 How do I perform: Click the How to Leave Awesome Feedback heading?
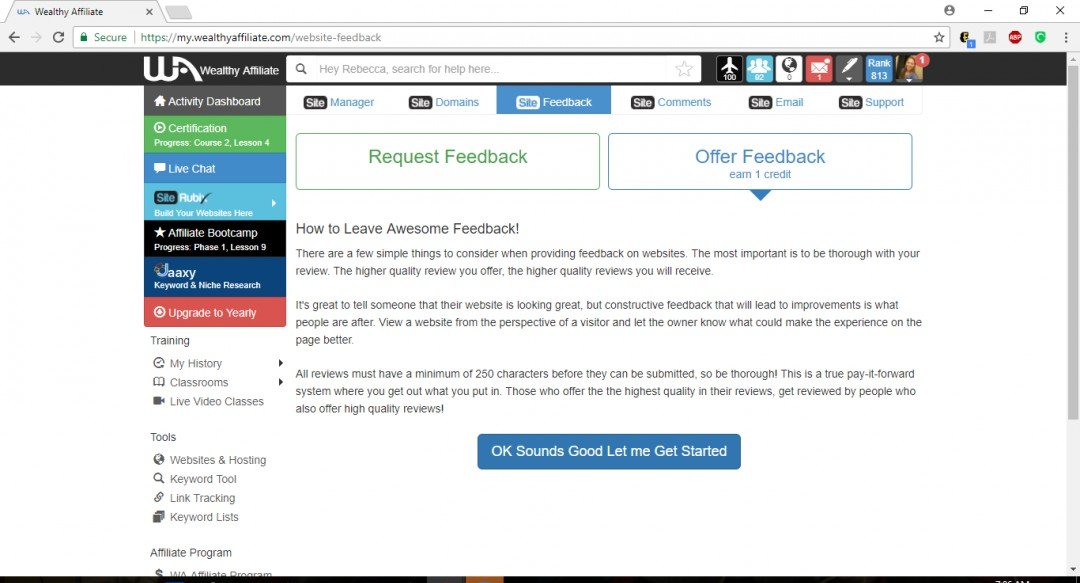(x=407, y=229)
